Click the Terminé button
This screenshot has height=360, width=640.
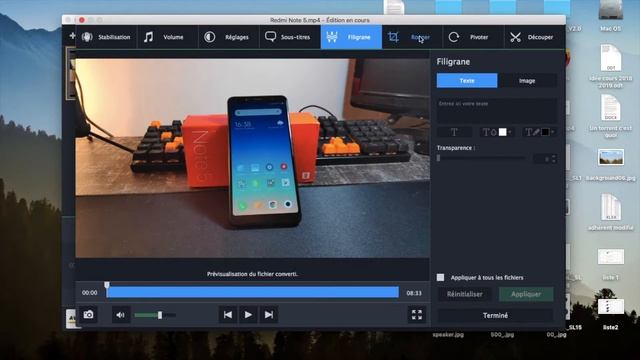(x=496, y=316)
